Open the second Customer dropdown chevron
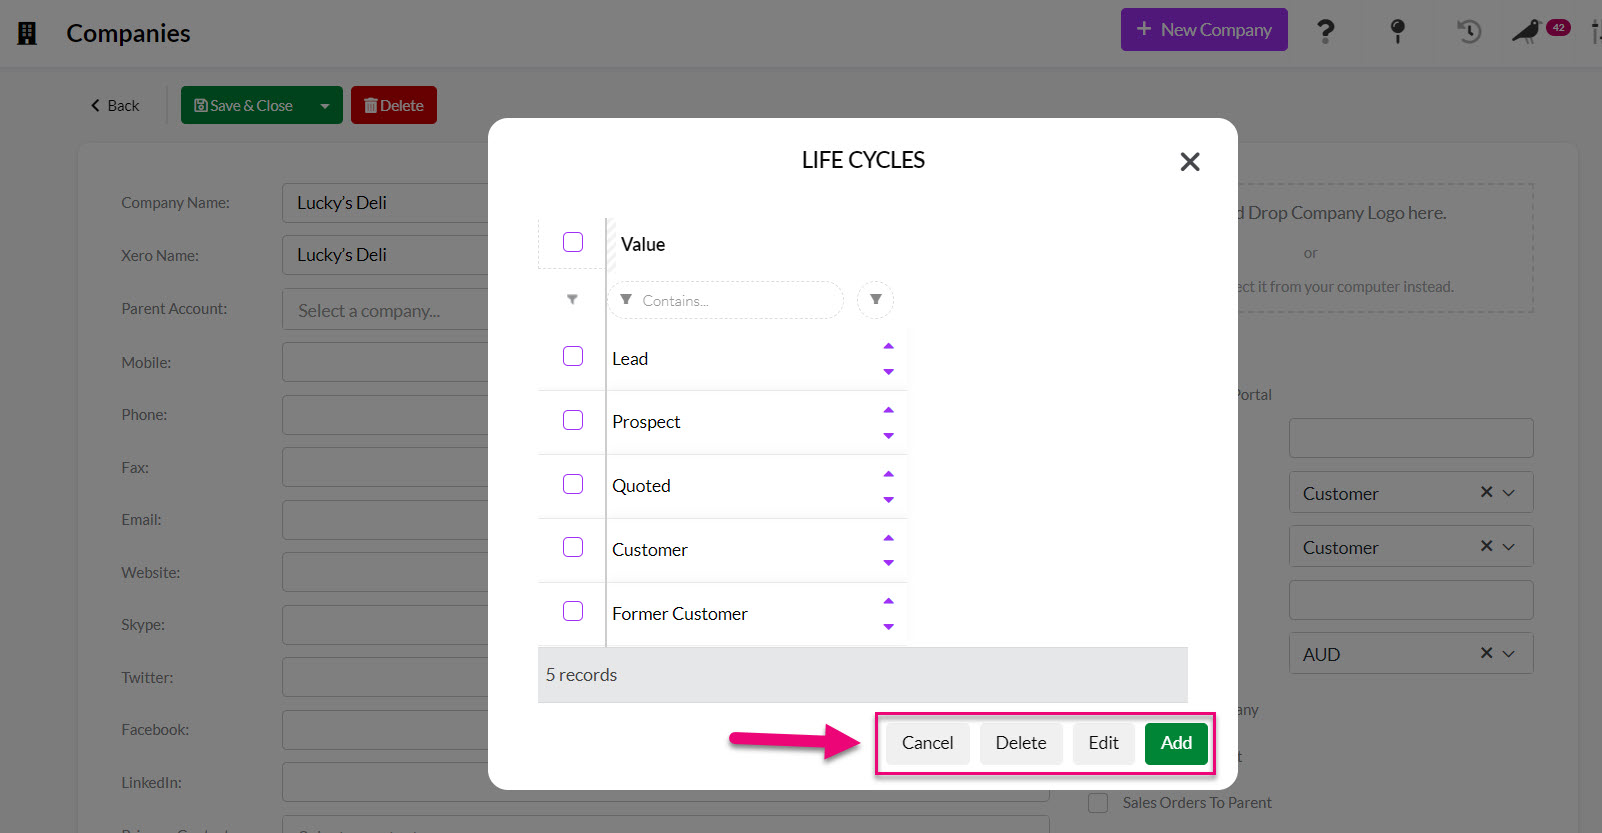The width and height of the screenshot is (1602, 833). point(1509,547)
